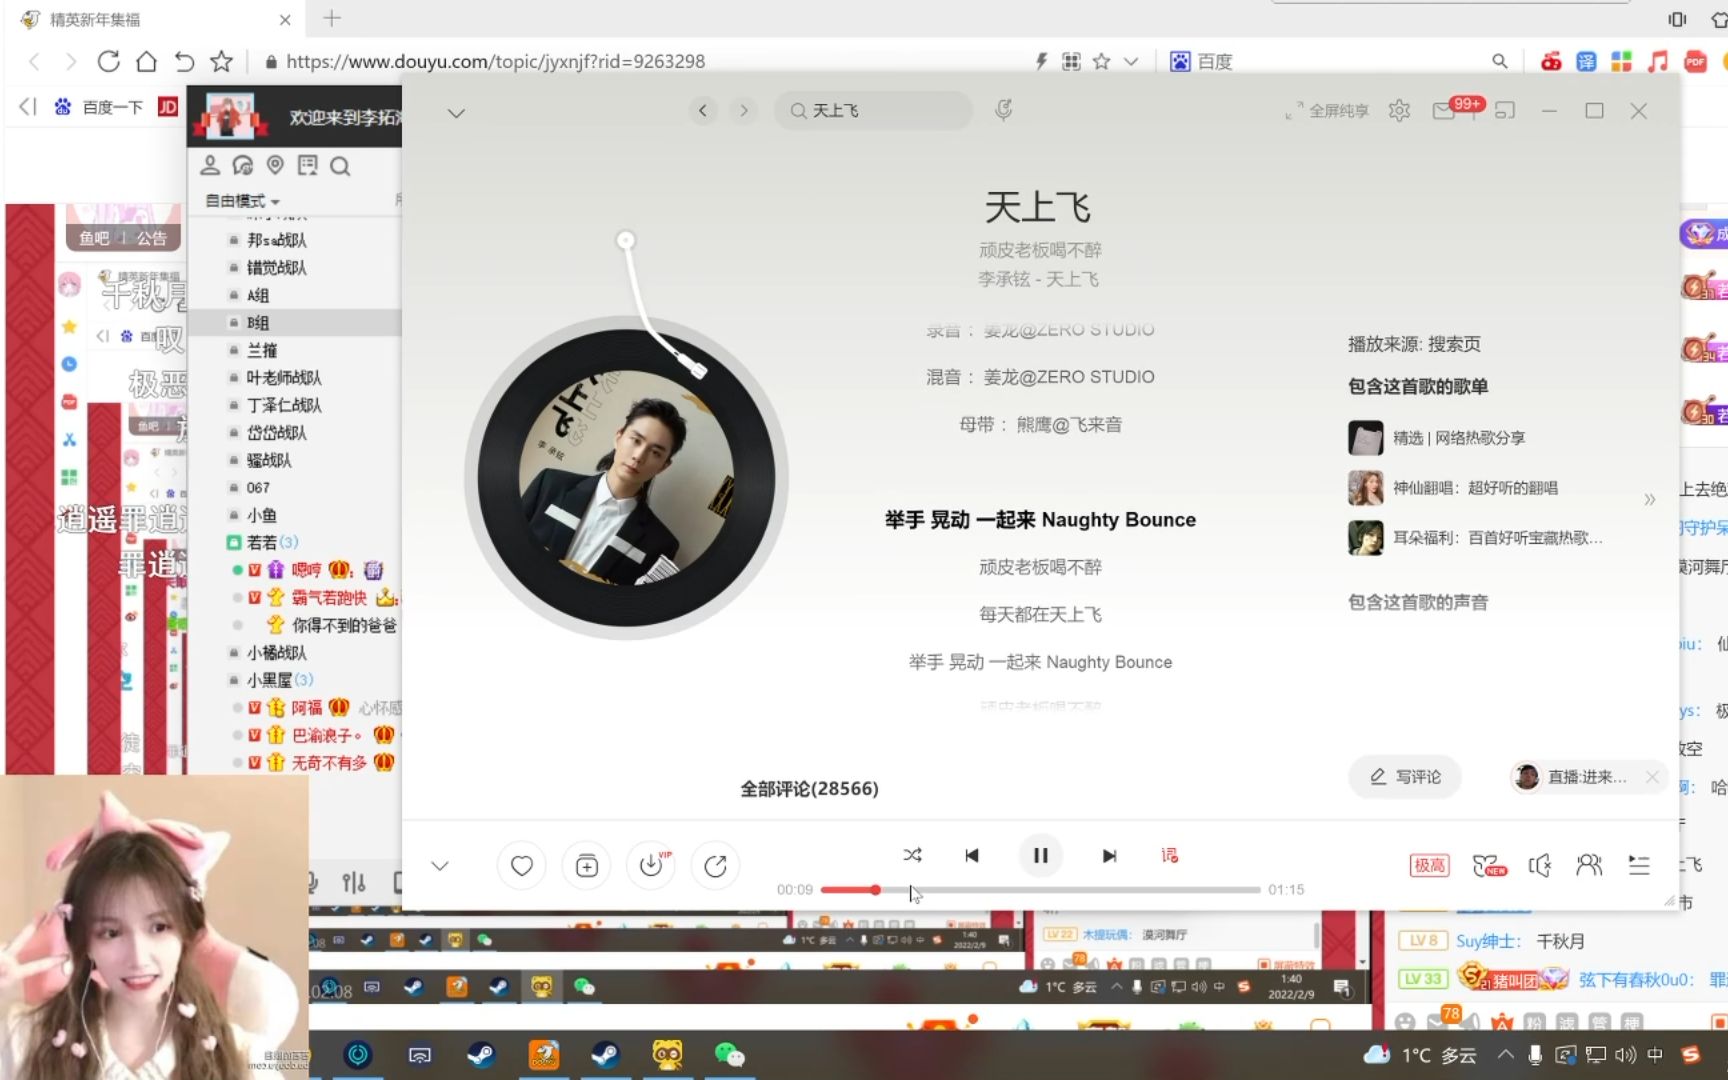
Task: Click the 写评论 button
Action: pyautogui.click(x=1405, y=777)
